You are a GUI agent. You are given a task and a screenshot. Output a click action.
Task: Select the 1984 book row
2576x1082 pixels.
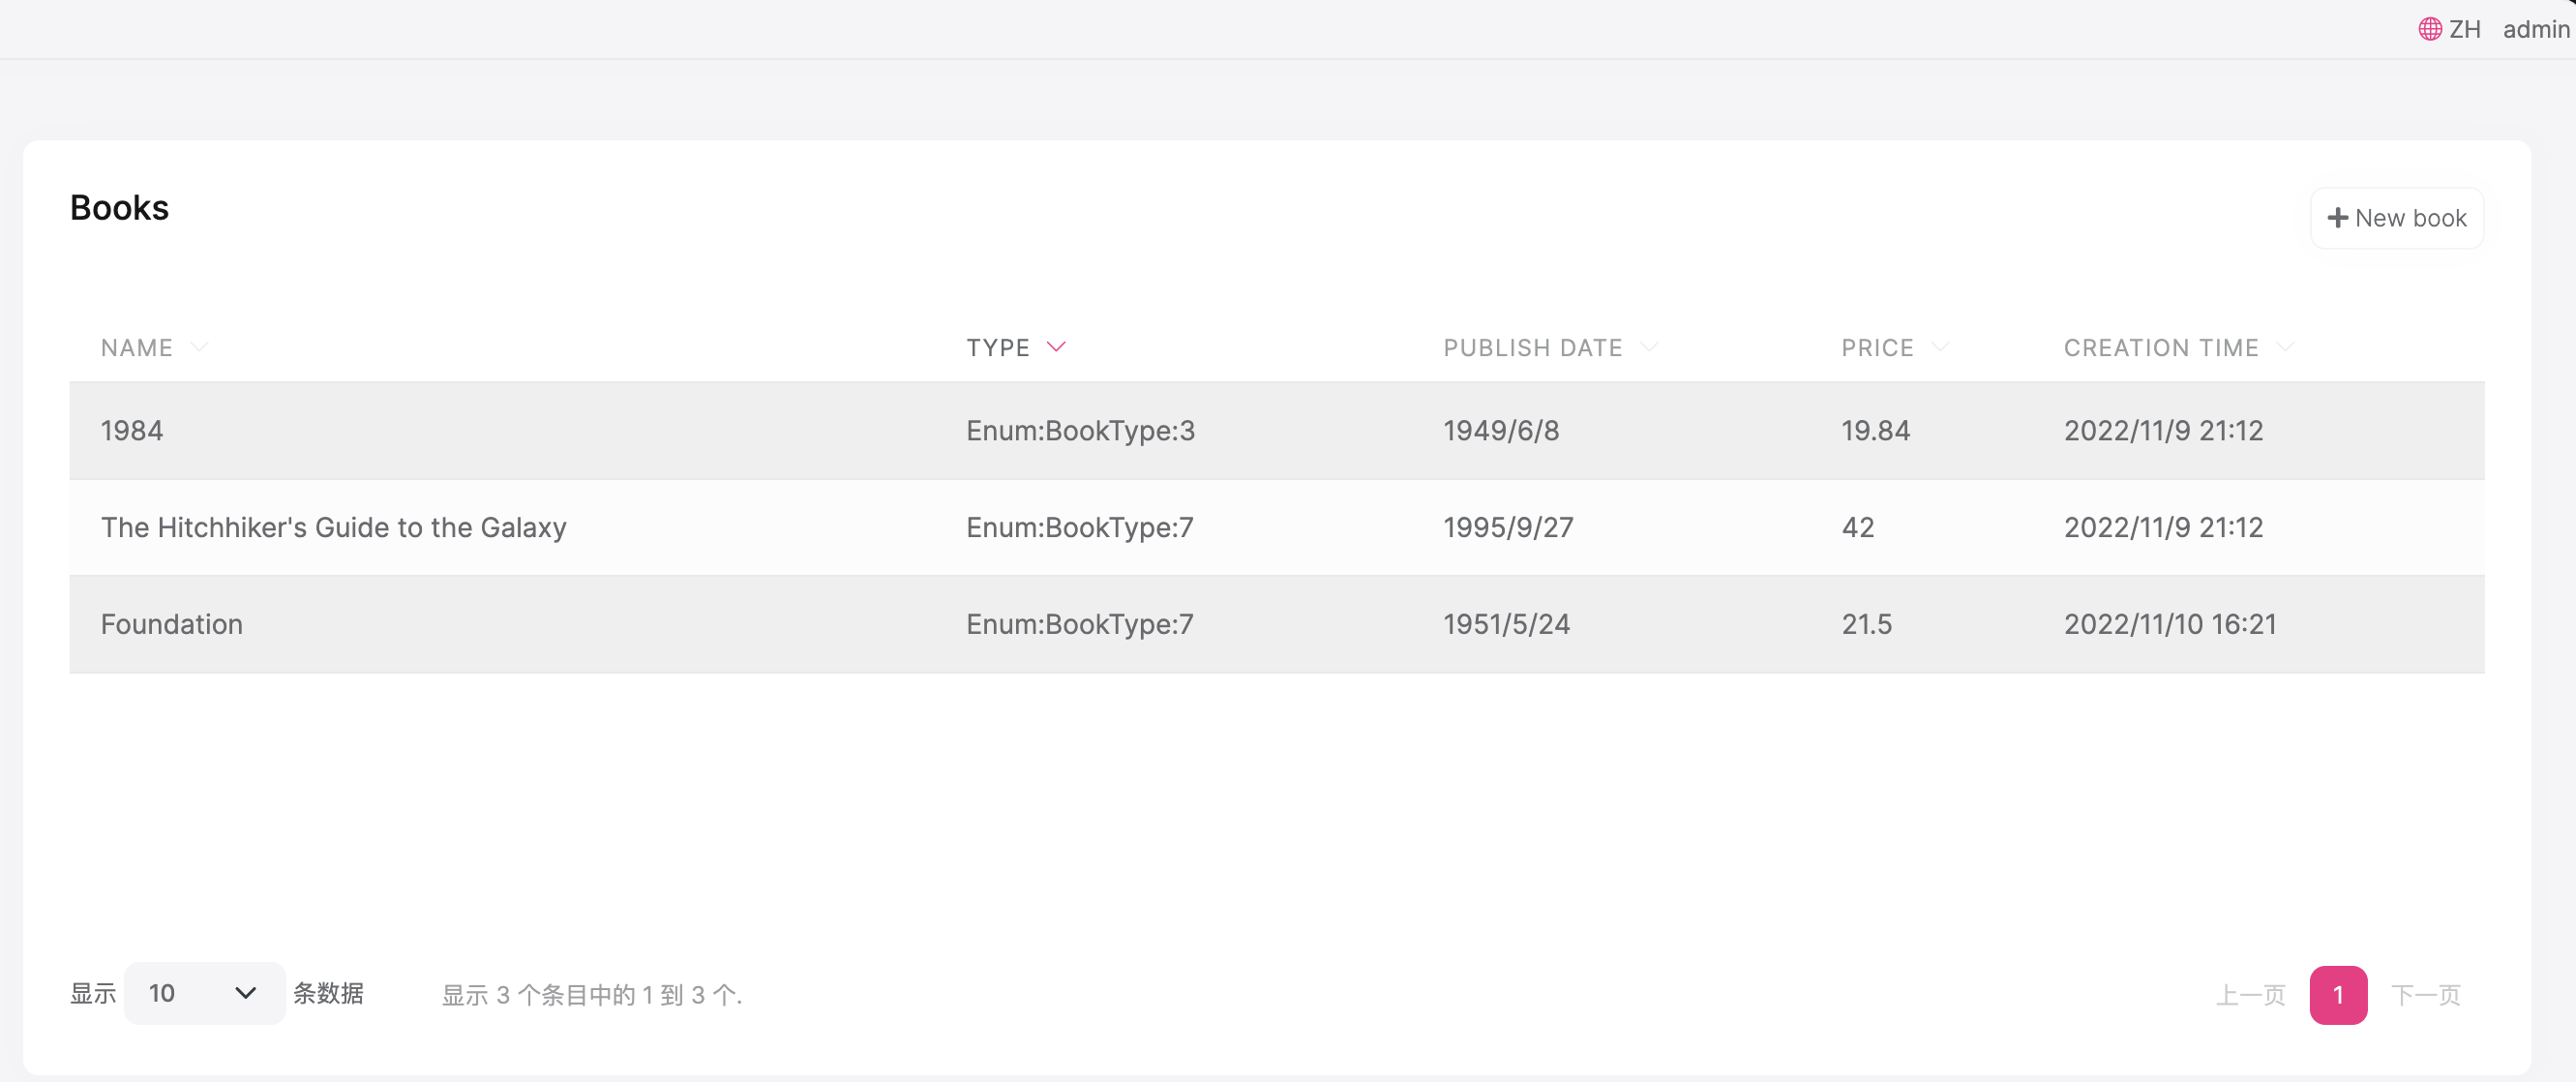coord(132,431)
